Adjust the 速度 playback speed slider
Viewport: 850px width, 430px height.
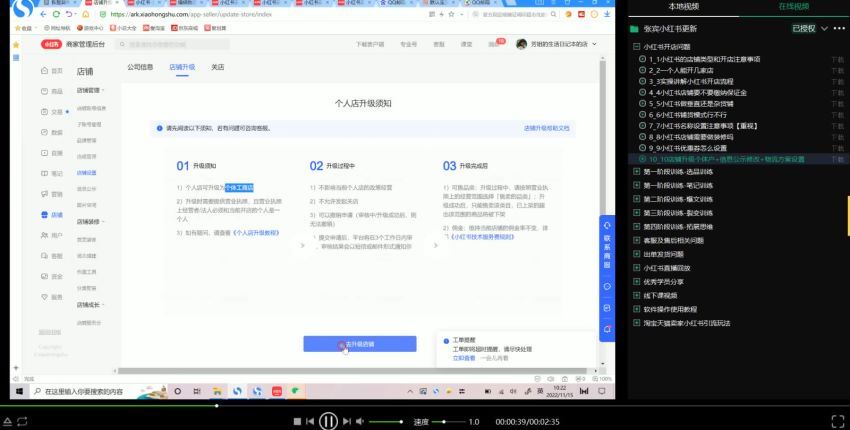449,421
